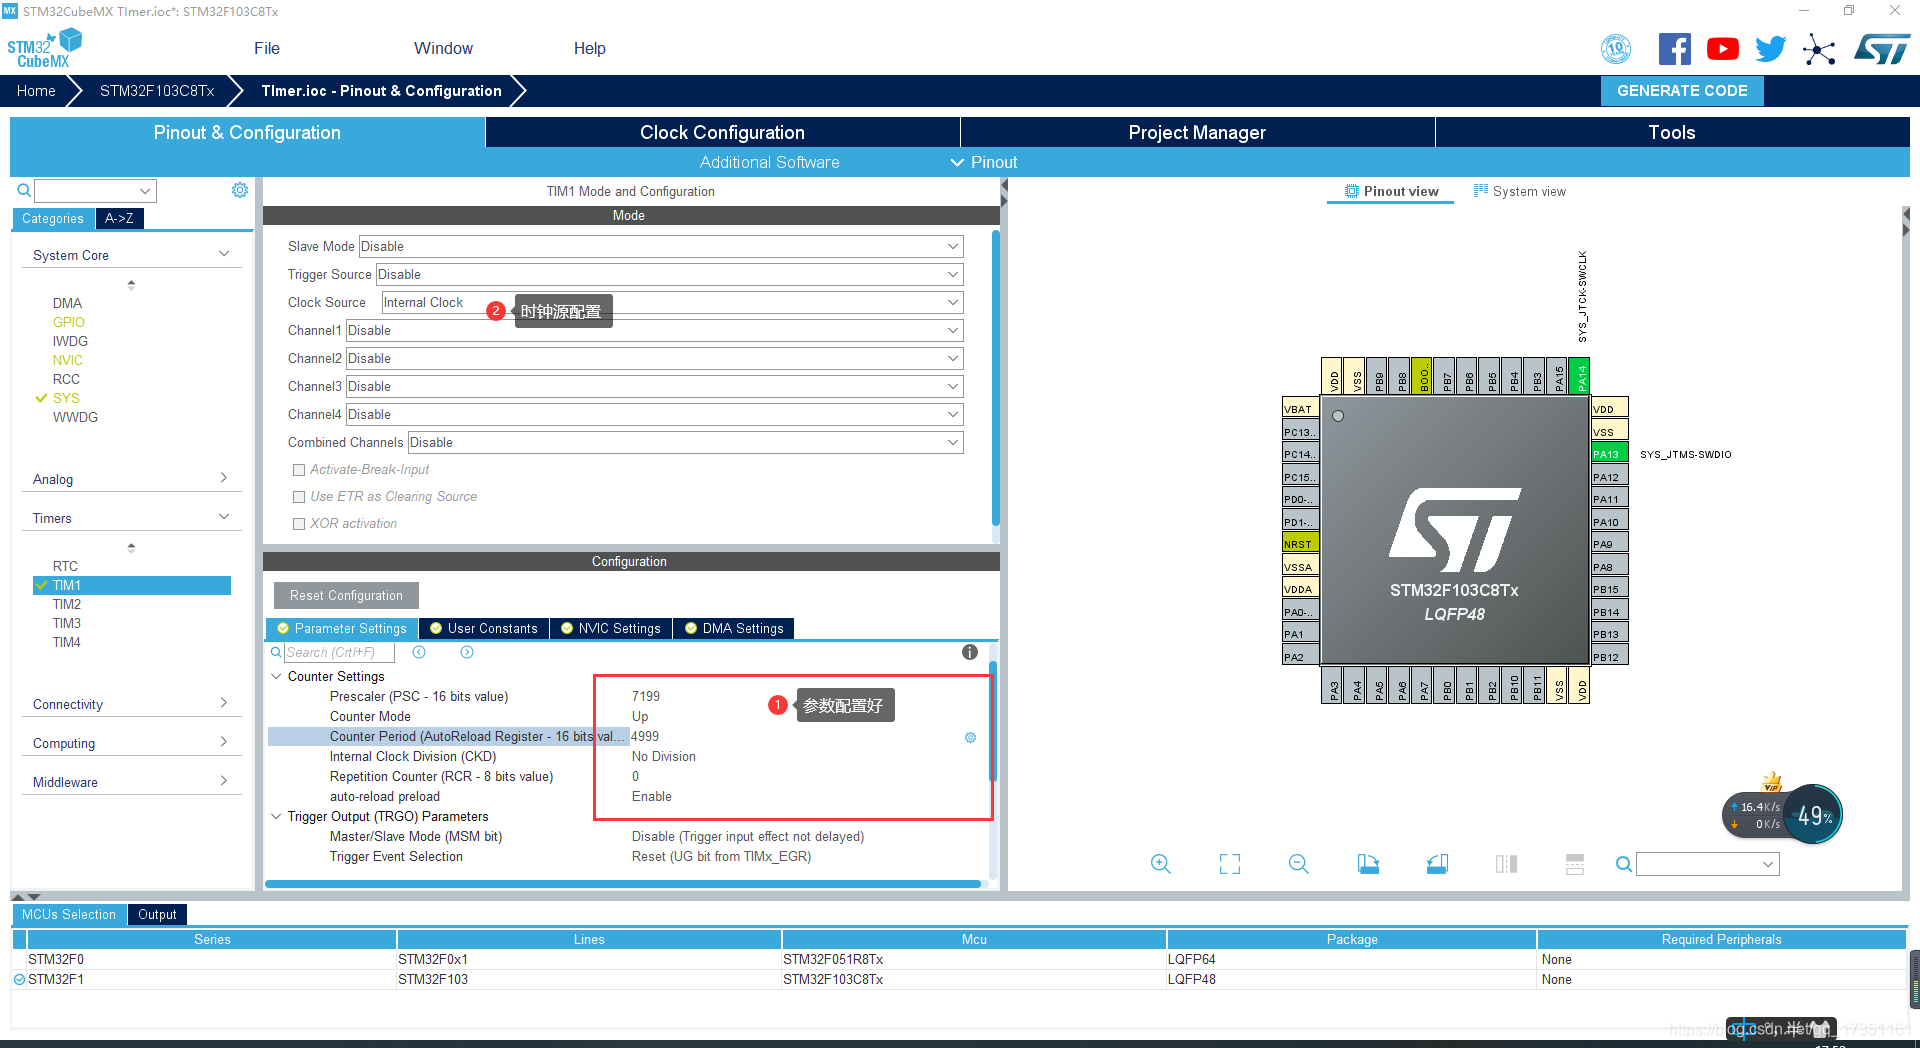Open Additional Software
Image resolution: width=1920 pixels, height=1048 pixels.
coord(769,162)
